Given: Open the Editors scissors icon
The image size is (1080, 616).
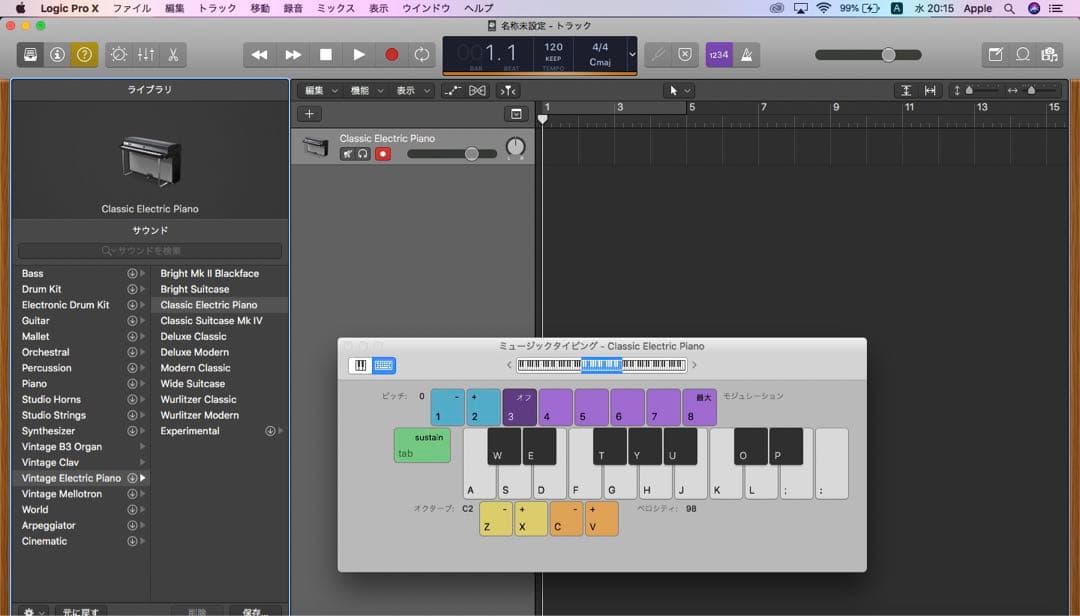Looking at the screenshot, I should [x=173, y=55].
